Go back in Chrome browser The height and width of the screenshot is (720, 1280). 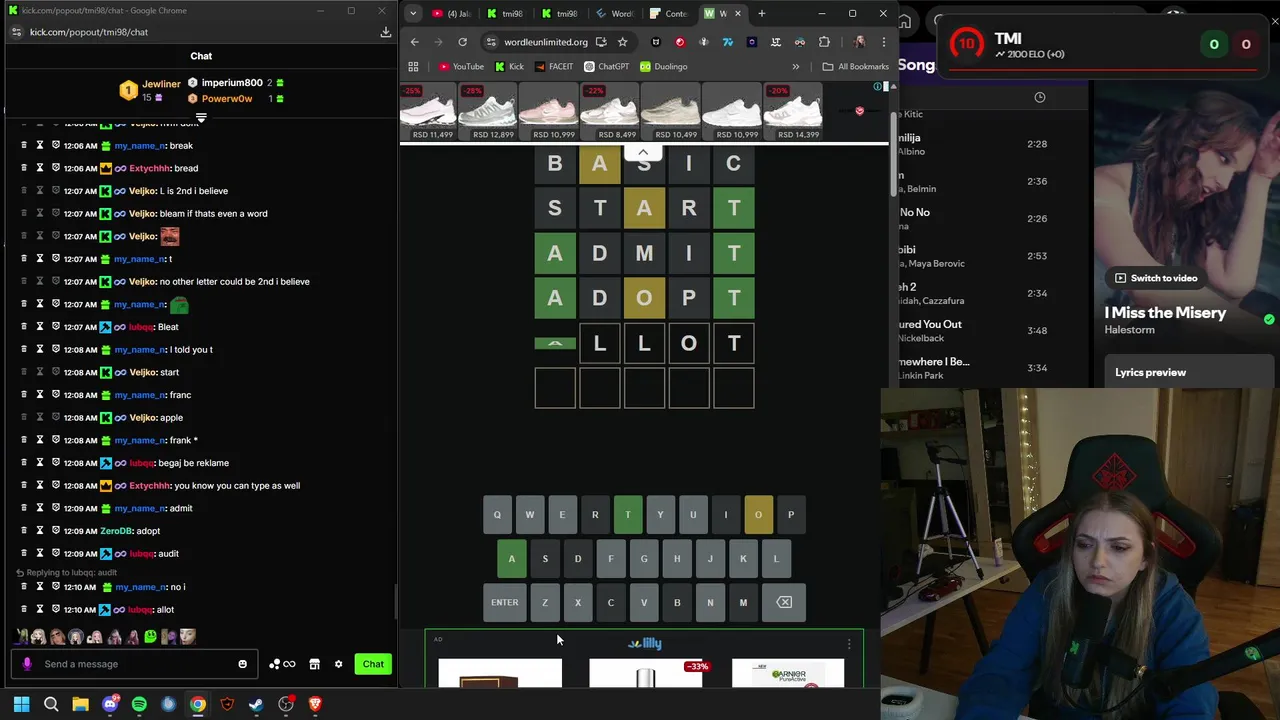coord(415,42)
